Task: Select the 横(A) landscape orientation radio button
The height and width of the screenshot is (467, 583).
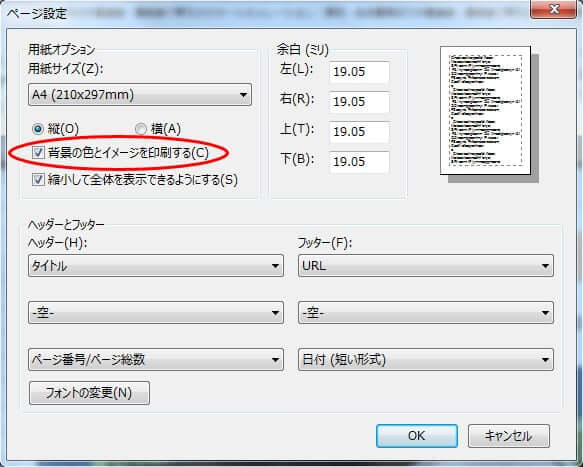Action: click(x=141, y=129)
